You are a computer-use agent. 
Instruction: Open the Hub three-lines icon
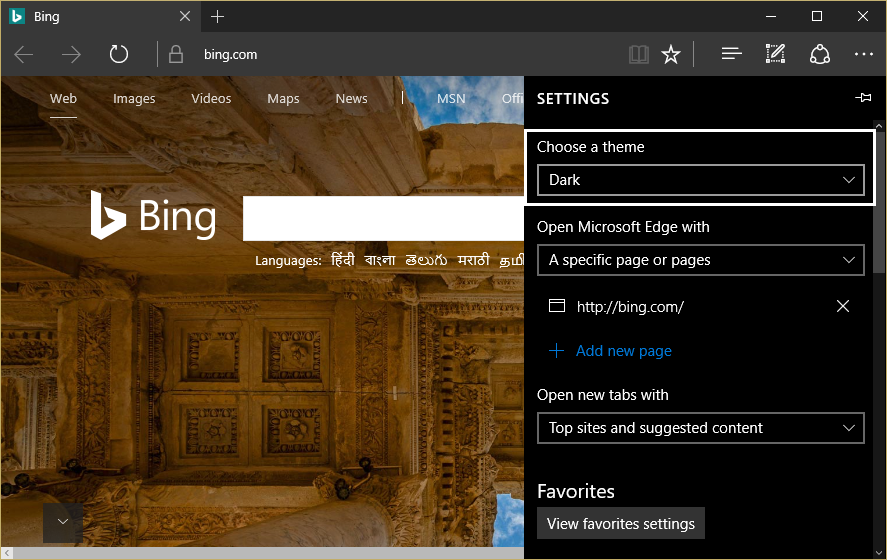tap(731, 55)
